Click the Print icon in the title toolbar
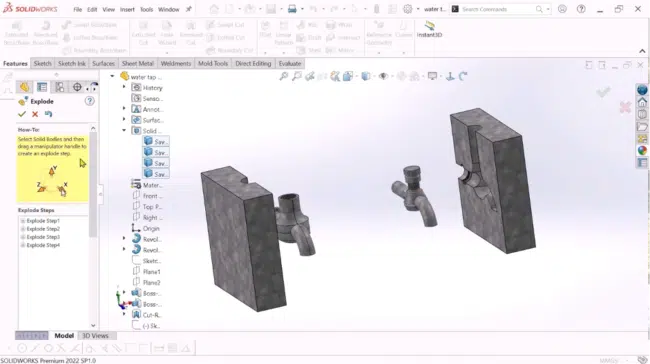650x364 pixels. (x=292, y=9)
